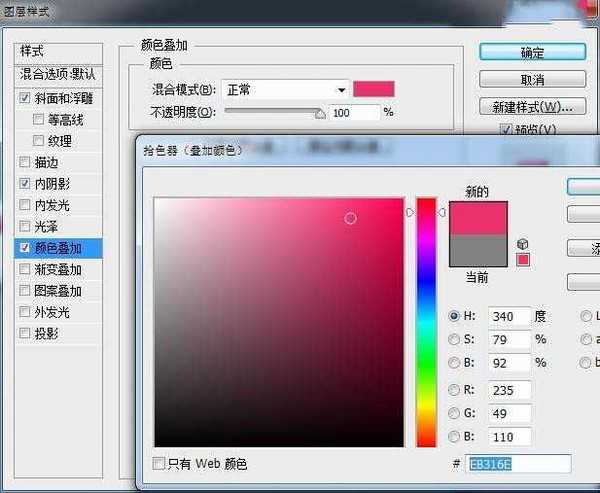Enable the 描边 (Stroke) style checkbox
The width and height of the screenshot is (600, 493).
click(x=24, y=162)
